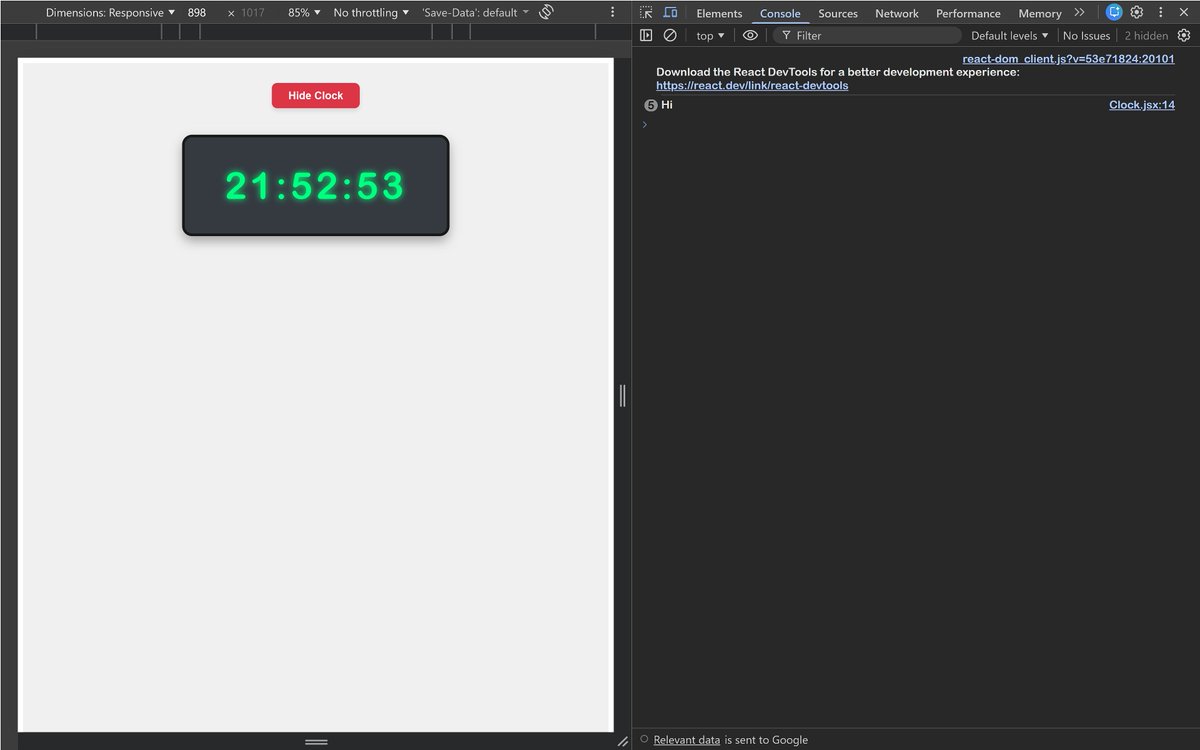Open the Clock.jsx:14 source link
The image size is (1200, 750).
pyautogui.click(x=1141, y=104)
